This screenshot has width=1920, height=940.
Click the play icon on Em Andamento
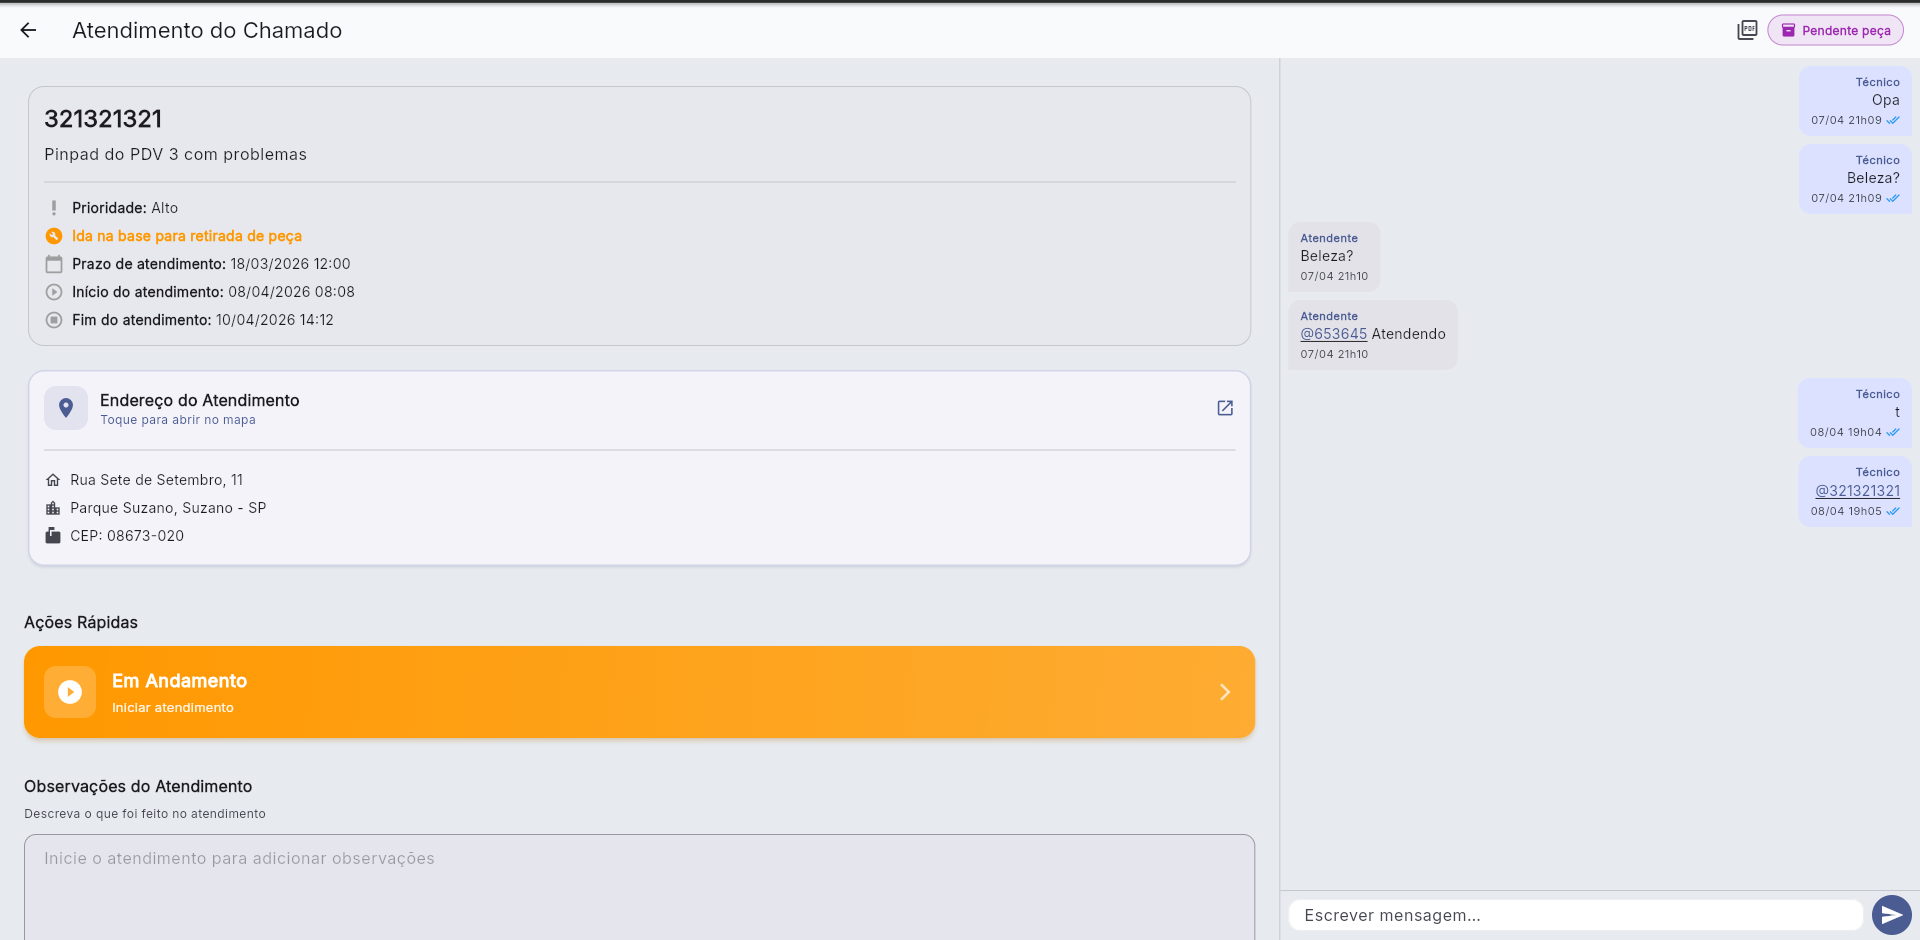click(70, 692)
